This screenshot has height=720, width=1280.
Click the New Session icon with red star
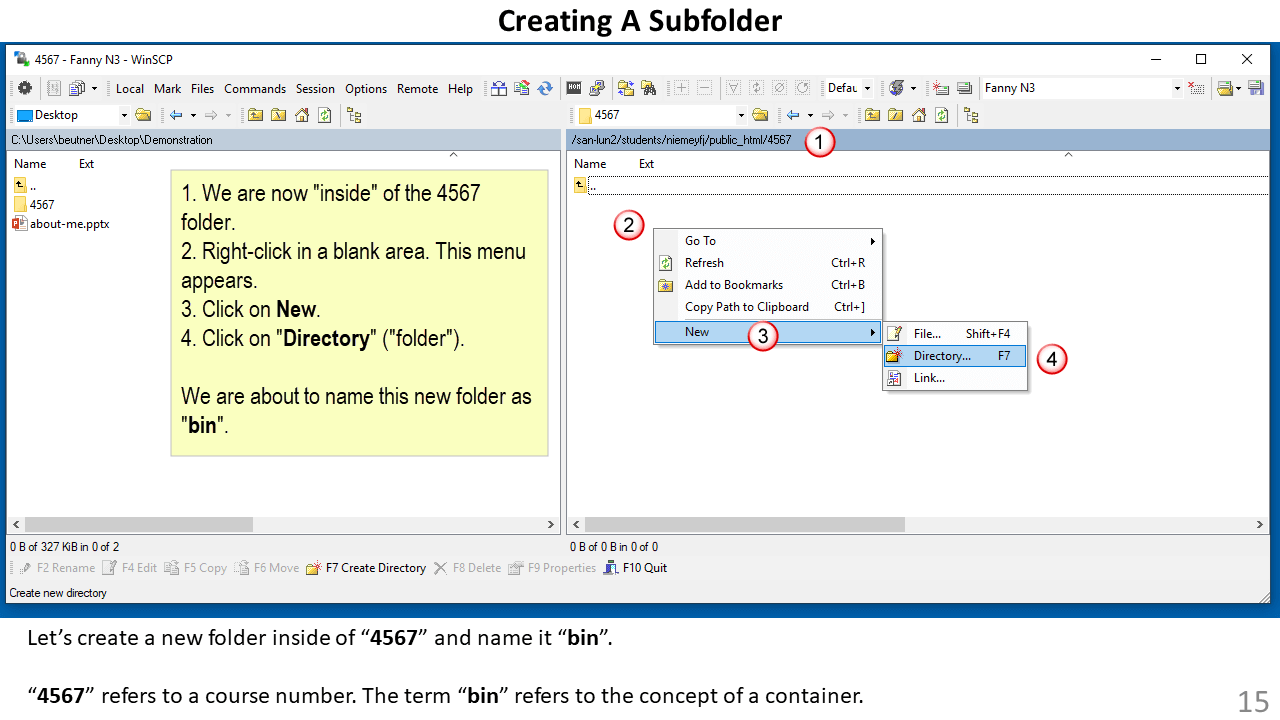(x=941, y=88)
